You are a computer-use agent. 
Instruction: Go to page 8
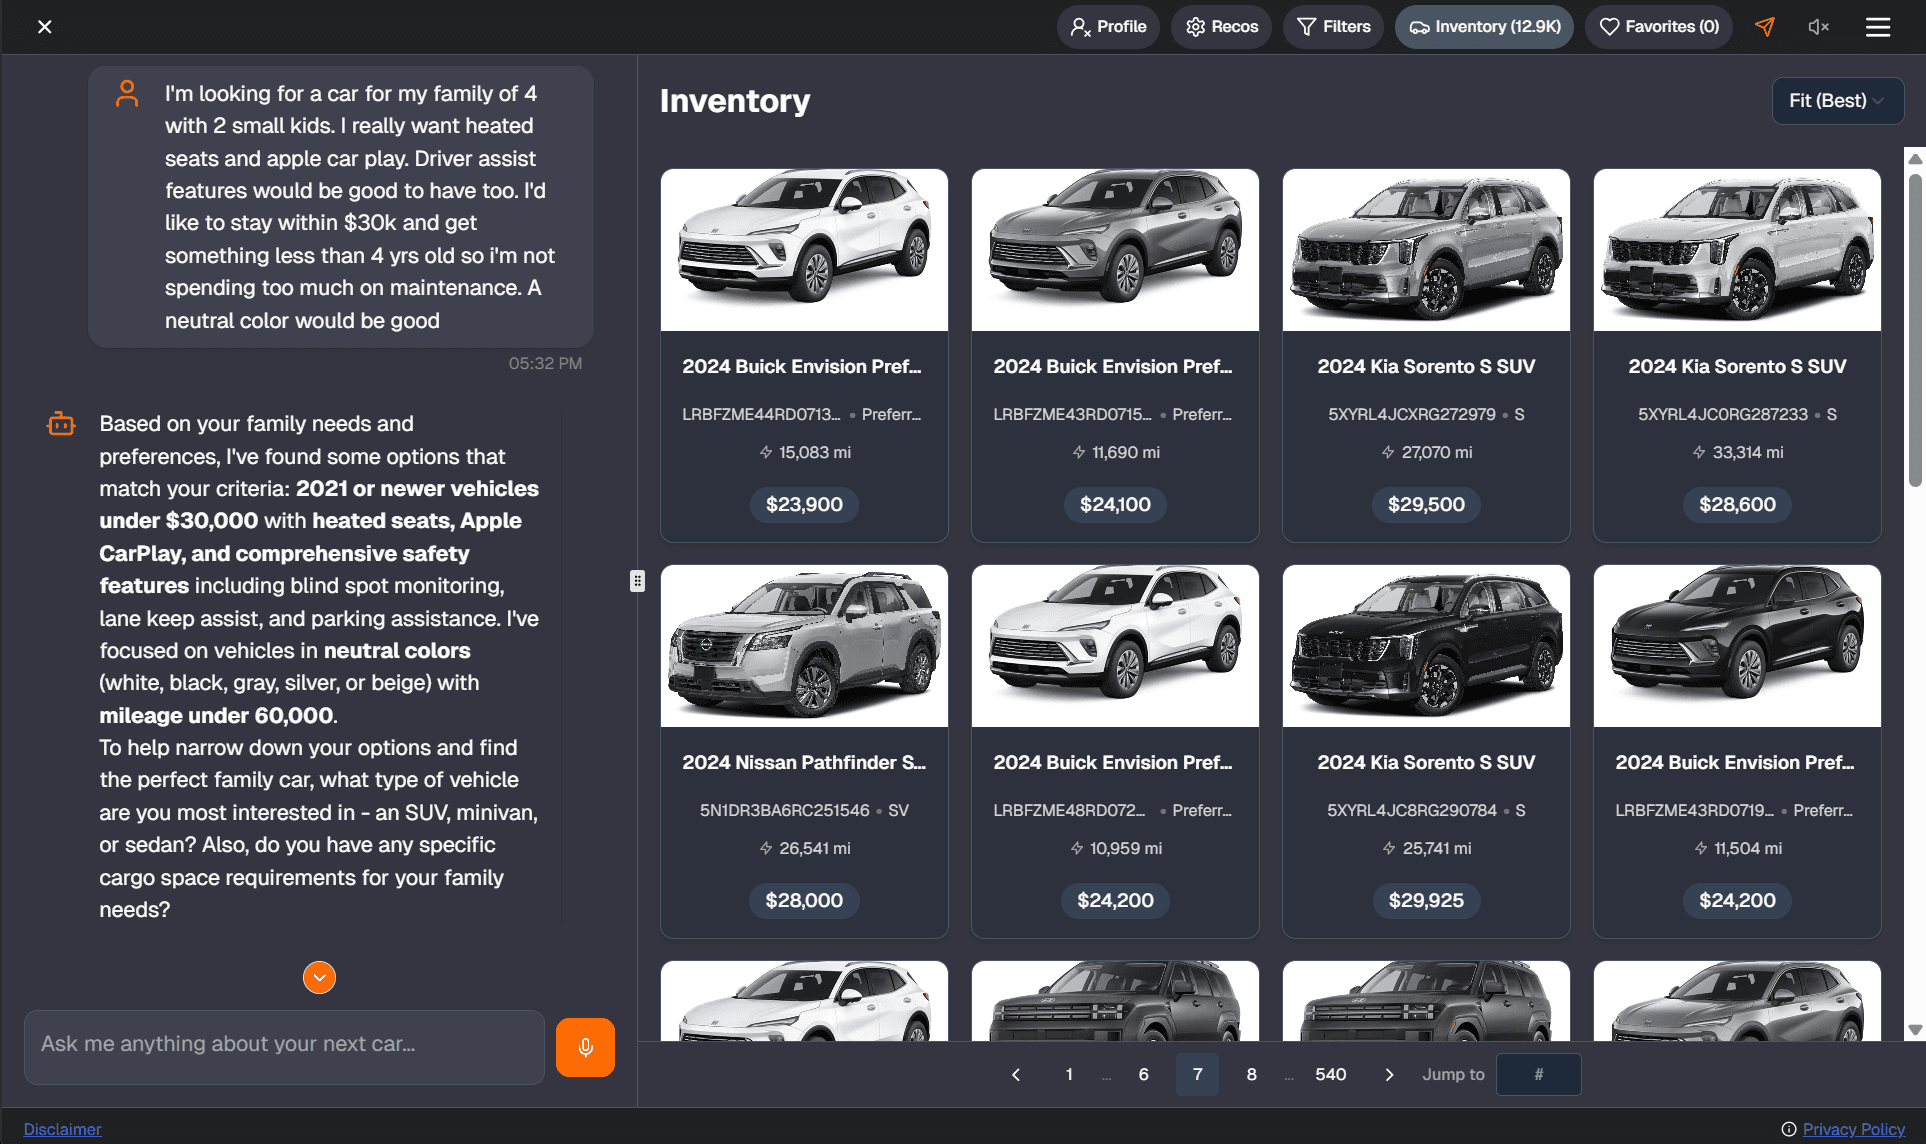pyautogui.click(x=1251, y=1075)
